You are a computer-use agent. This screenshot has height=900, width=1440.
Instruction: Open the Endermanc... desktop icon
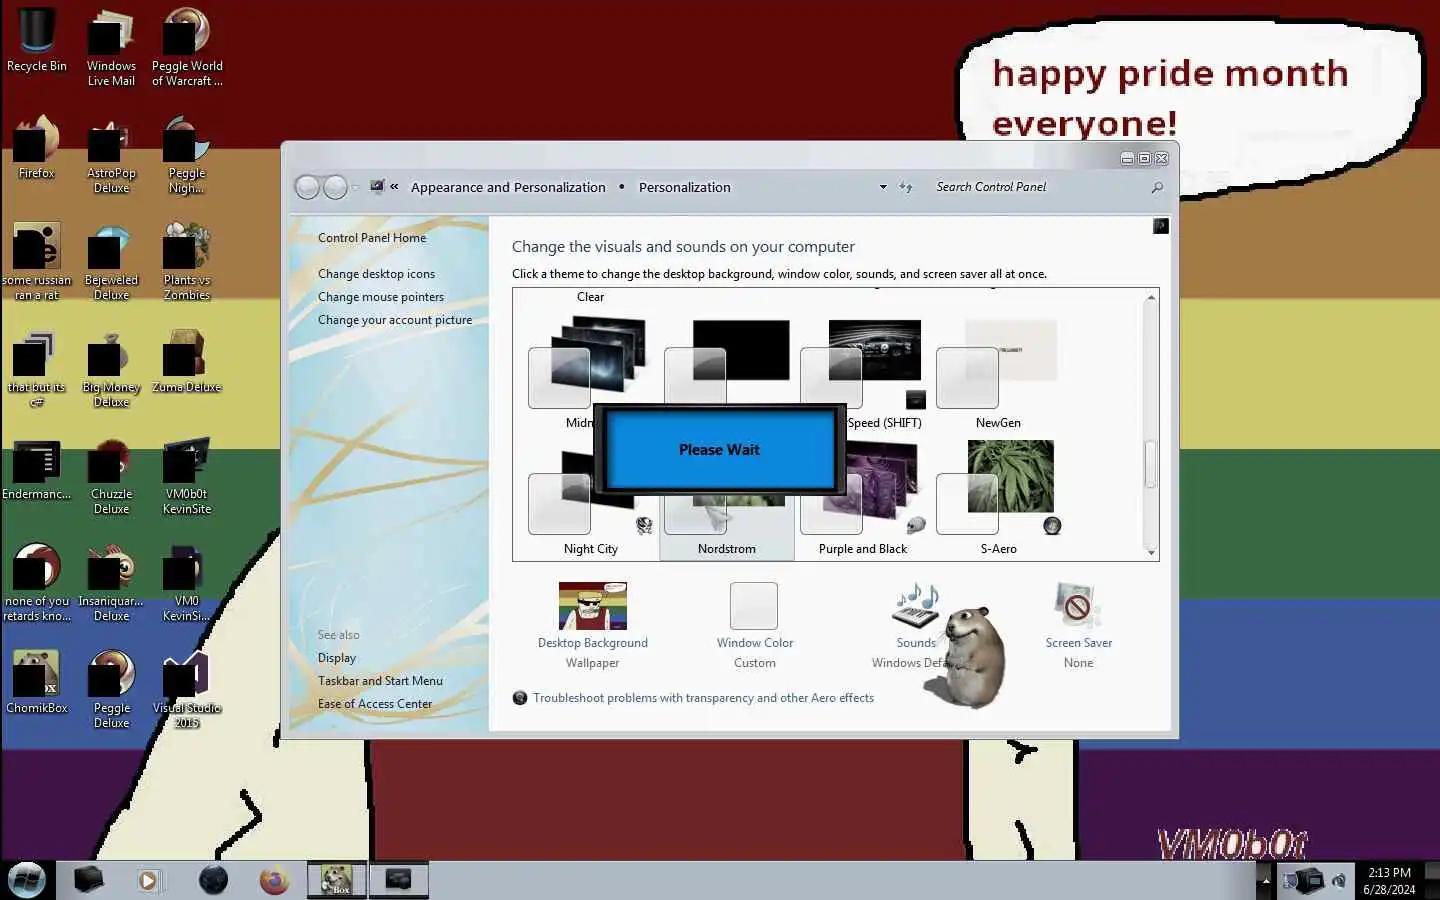(x=37, y=468)
